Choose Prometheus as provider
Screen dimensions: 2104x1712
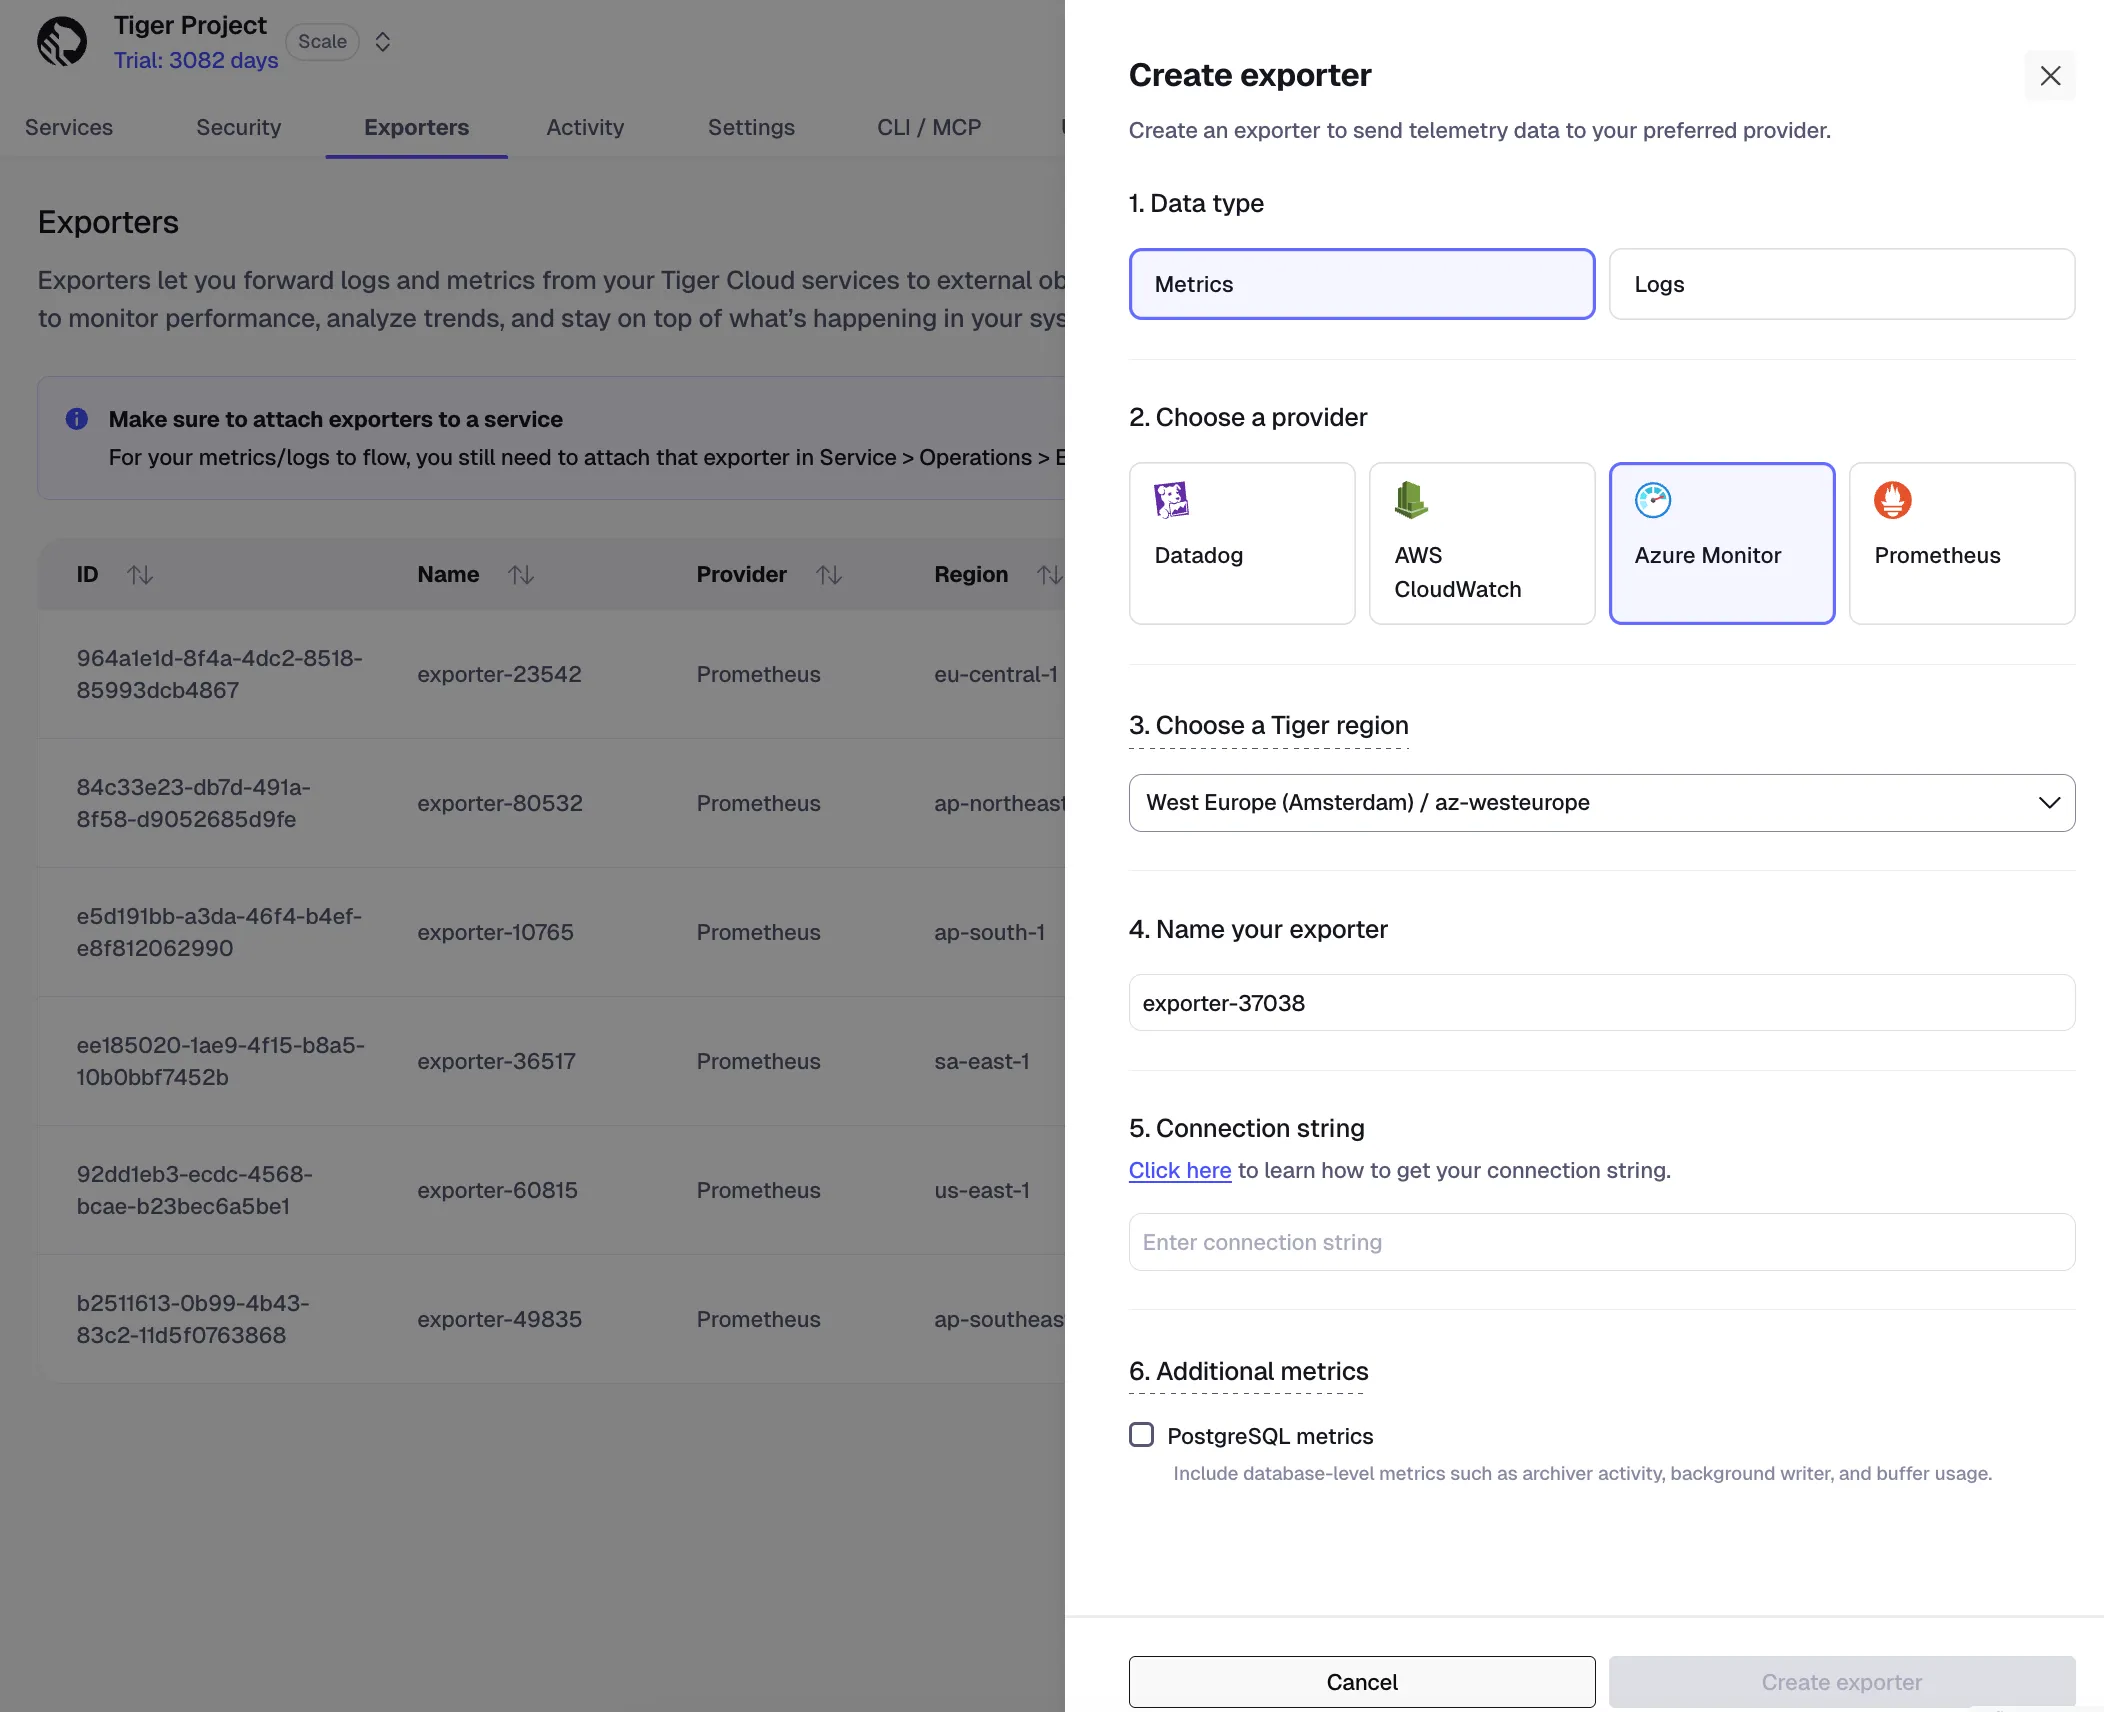click(x=1962, y=543)
